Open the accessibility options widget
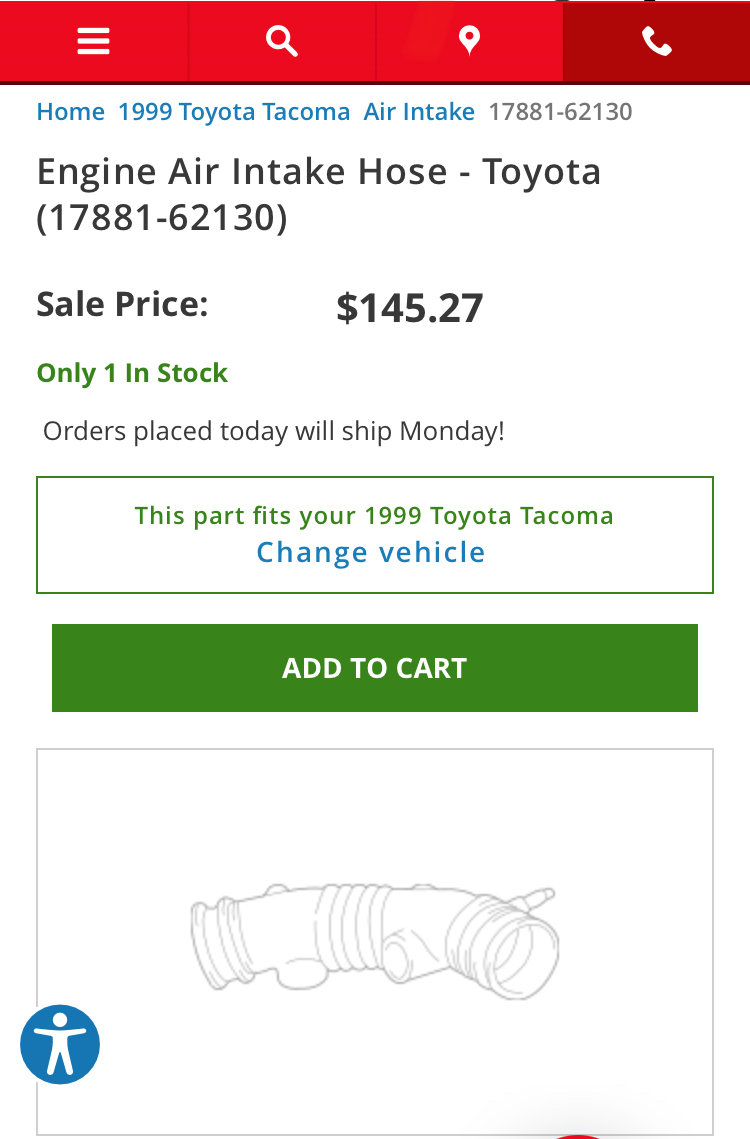This screenshot has height=1139, width=750. [x=60, y=1044]
